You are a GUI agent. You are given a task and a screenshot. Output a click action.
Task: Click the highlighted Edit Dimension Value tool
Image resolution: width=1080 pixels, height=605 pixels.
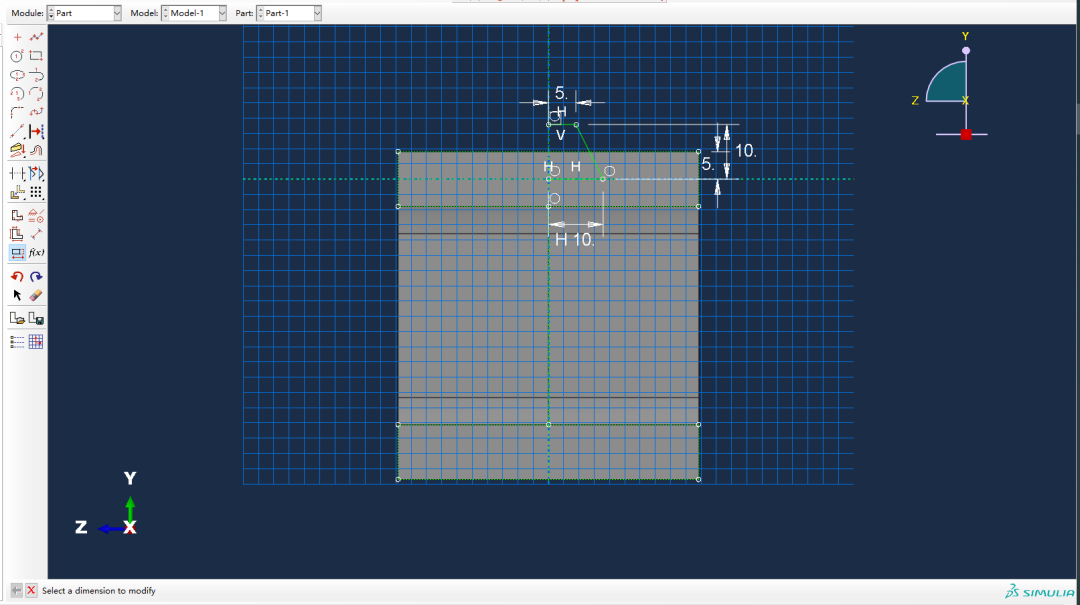[x=17, y=253]
